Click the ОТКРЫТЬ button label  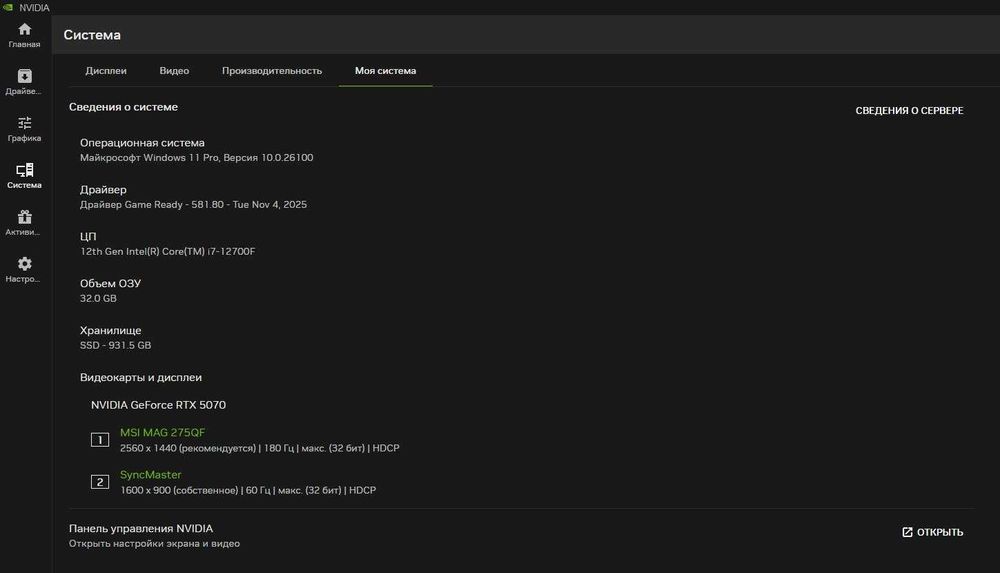[x=940, y=532]
